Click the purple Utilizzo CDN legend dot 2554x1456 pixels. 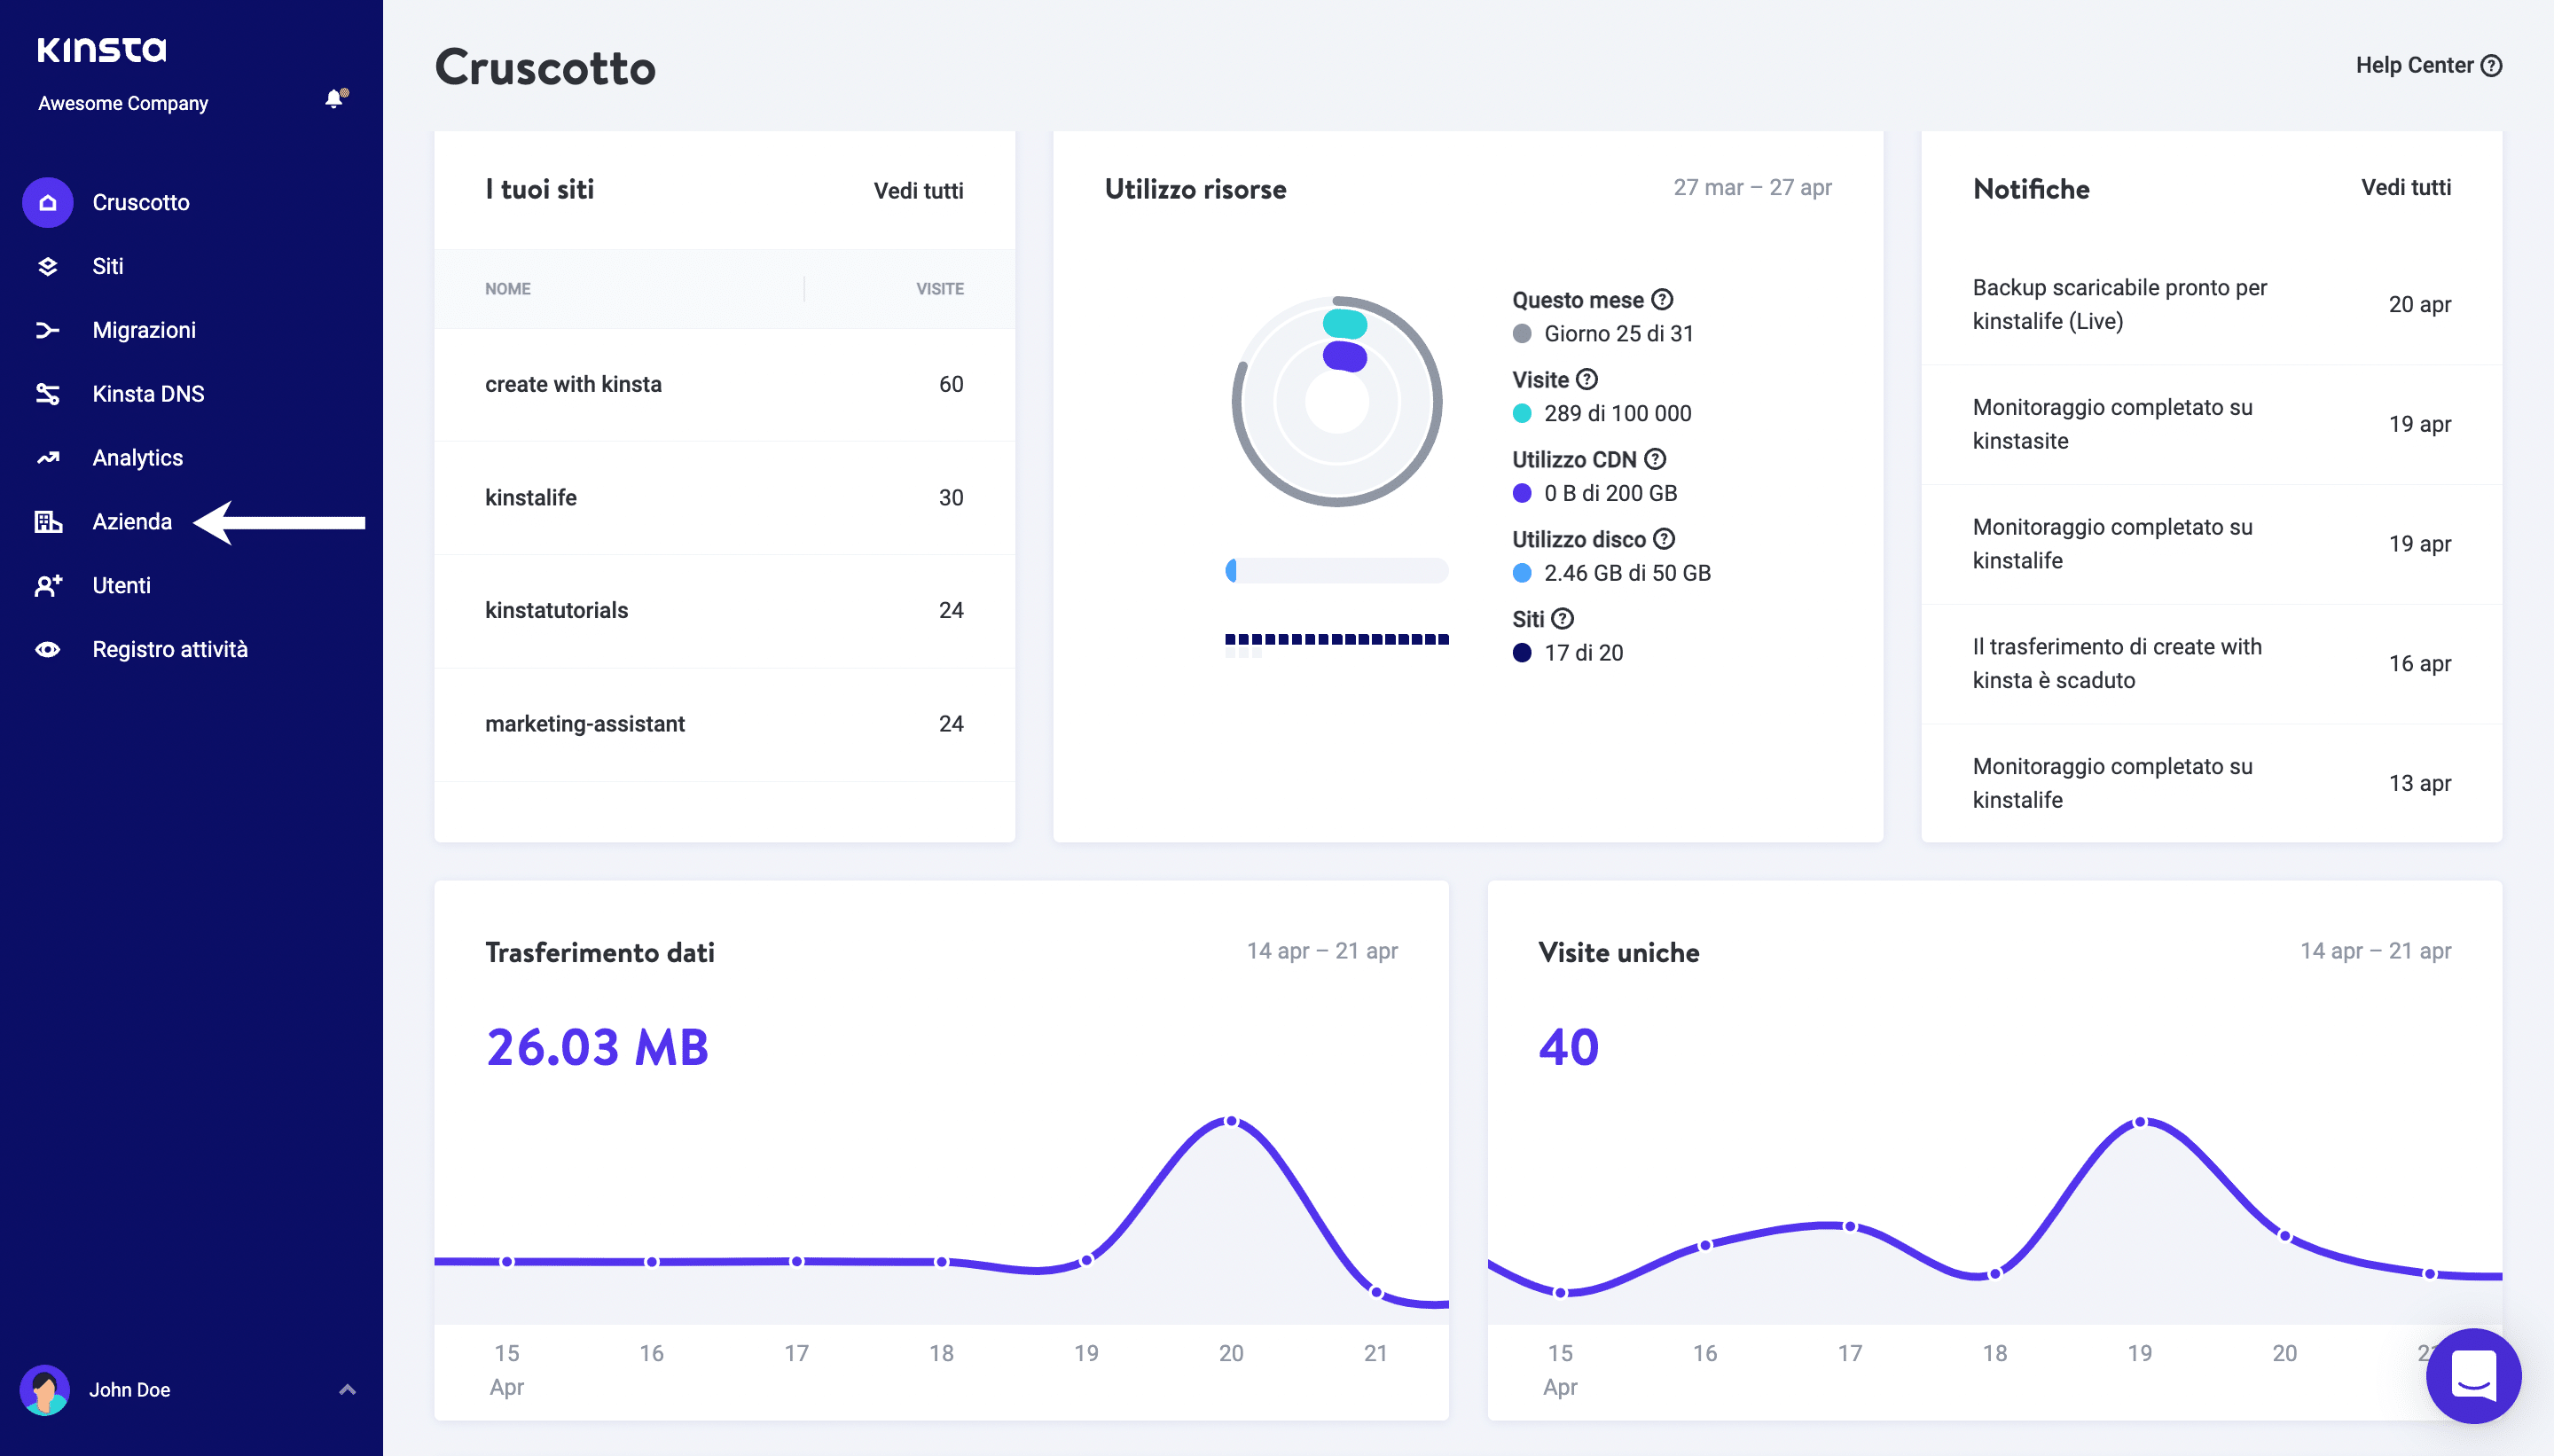pos(1522,494)
